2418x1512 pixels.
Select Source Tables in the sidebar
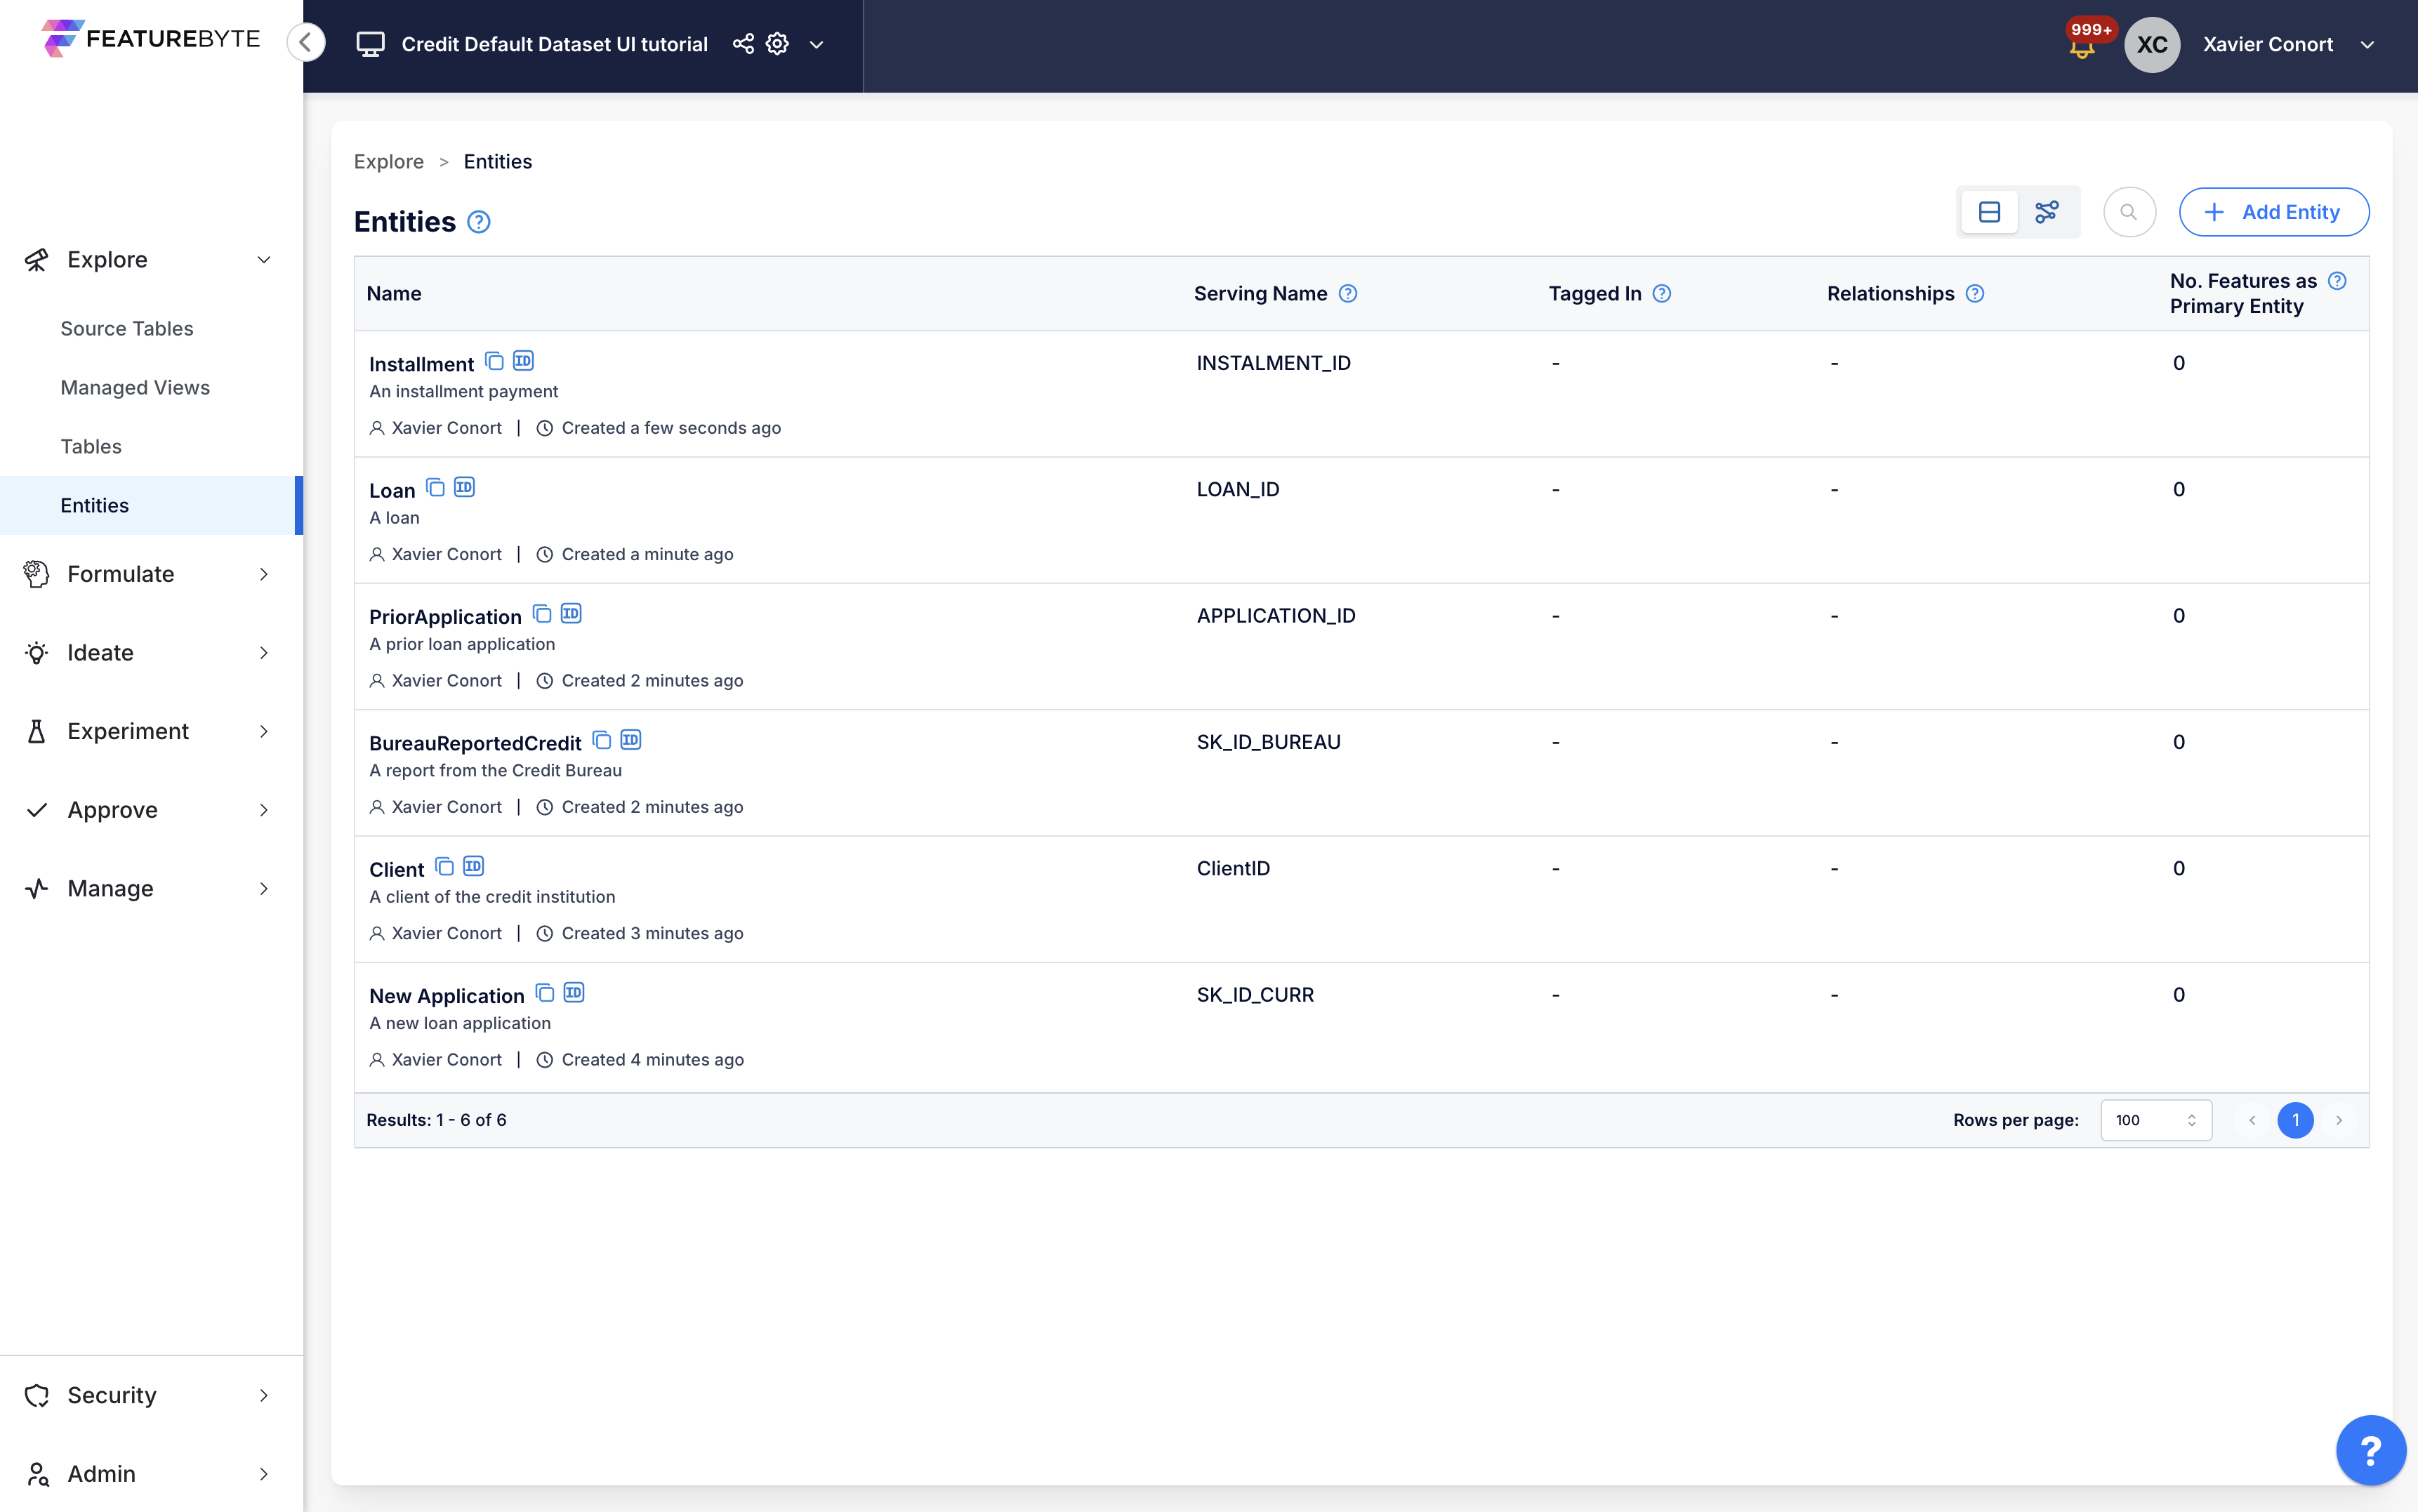pos(127,328)
